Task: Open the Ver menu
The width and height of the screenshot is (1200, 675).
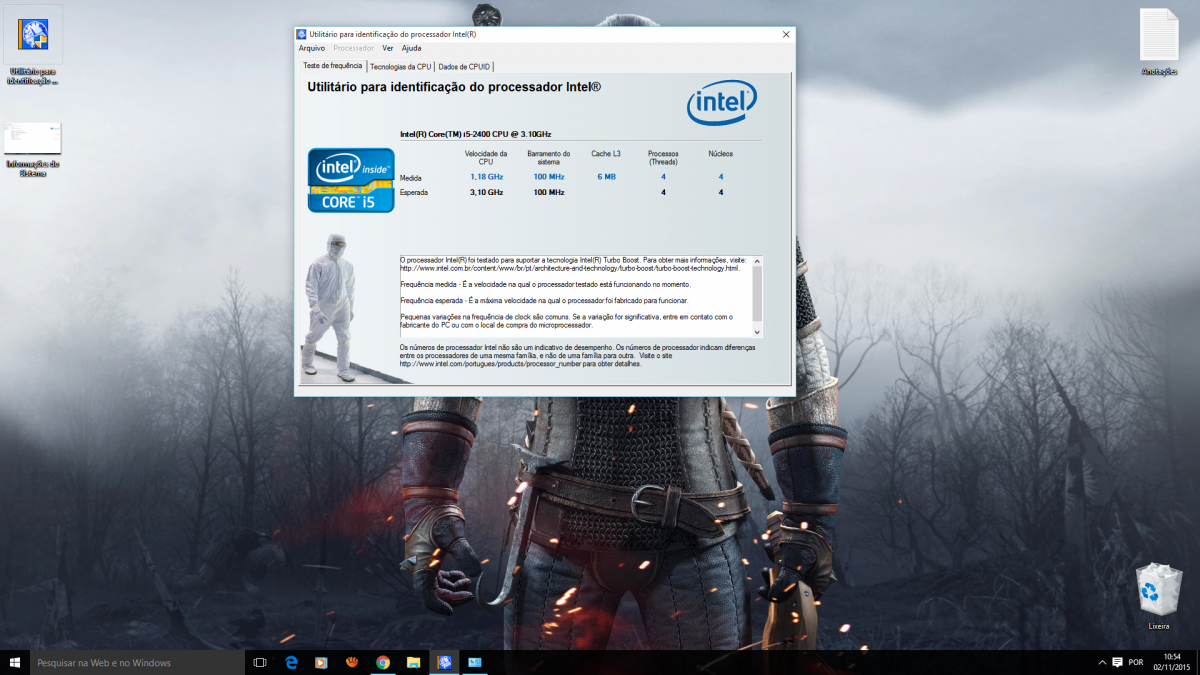Action: [388, 48]
